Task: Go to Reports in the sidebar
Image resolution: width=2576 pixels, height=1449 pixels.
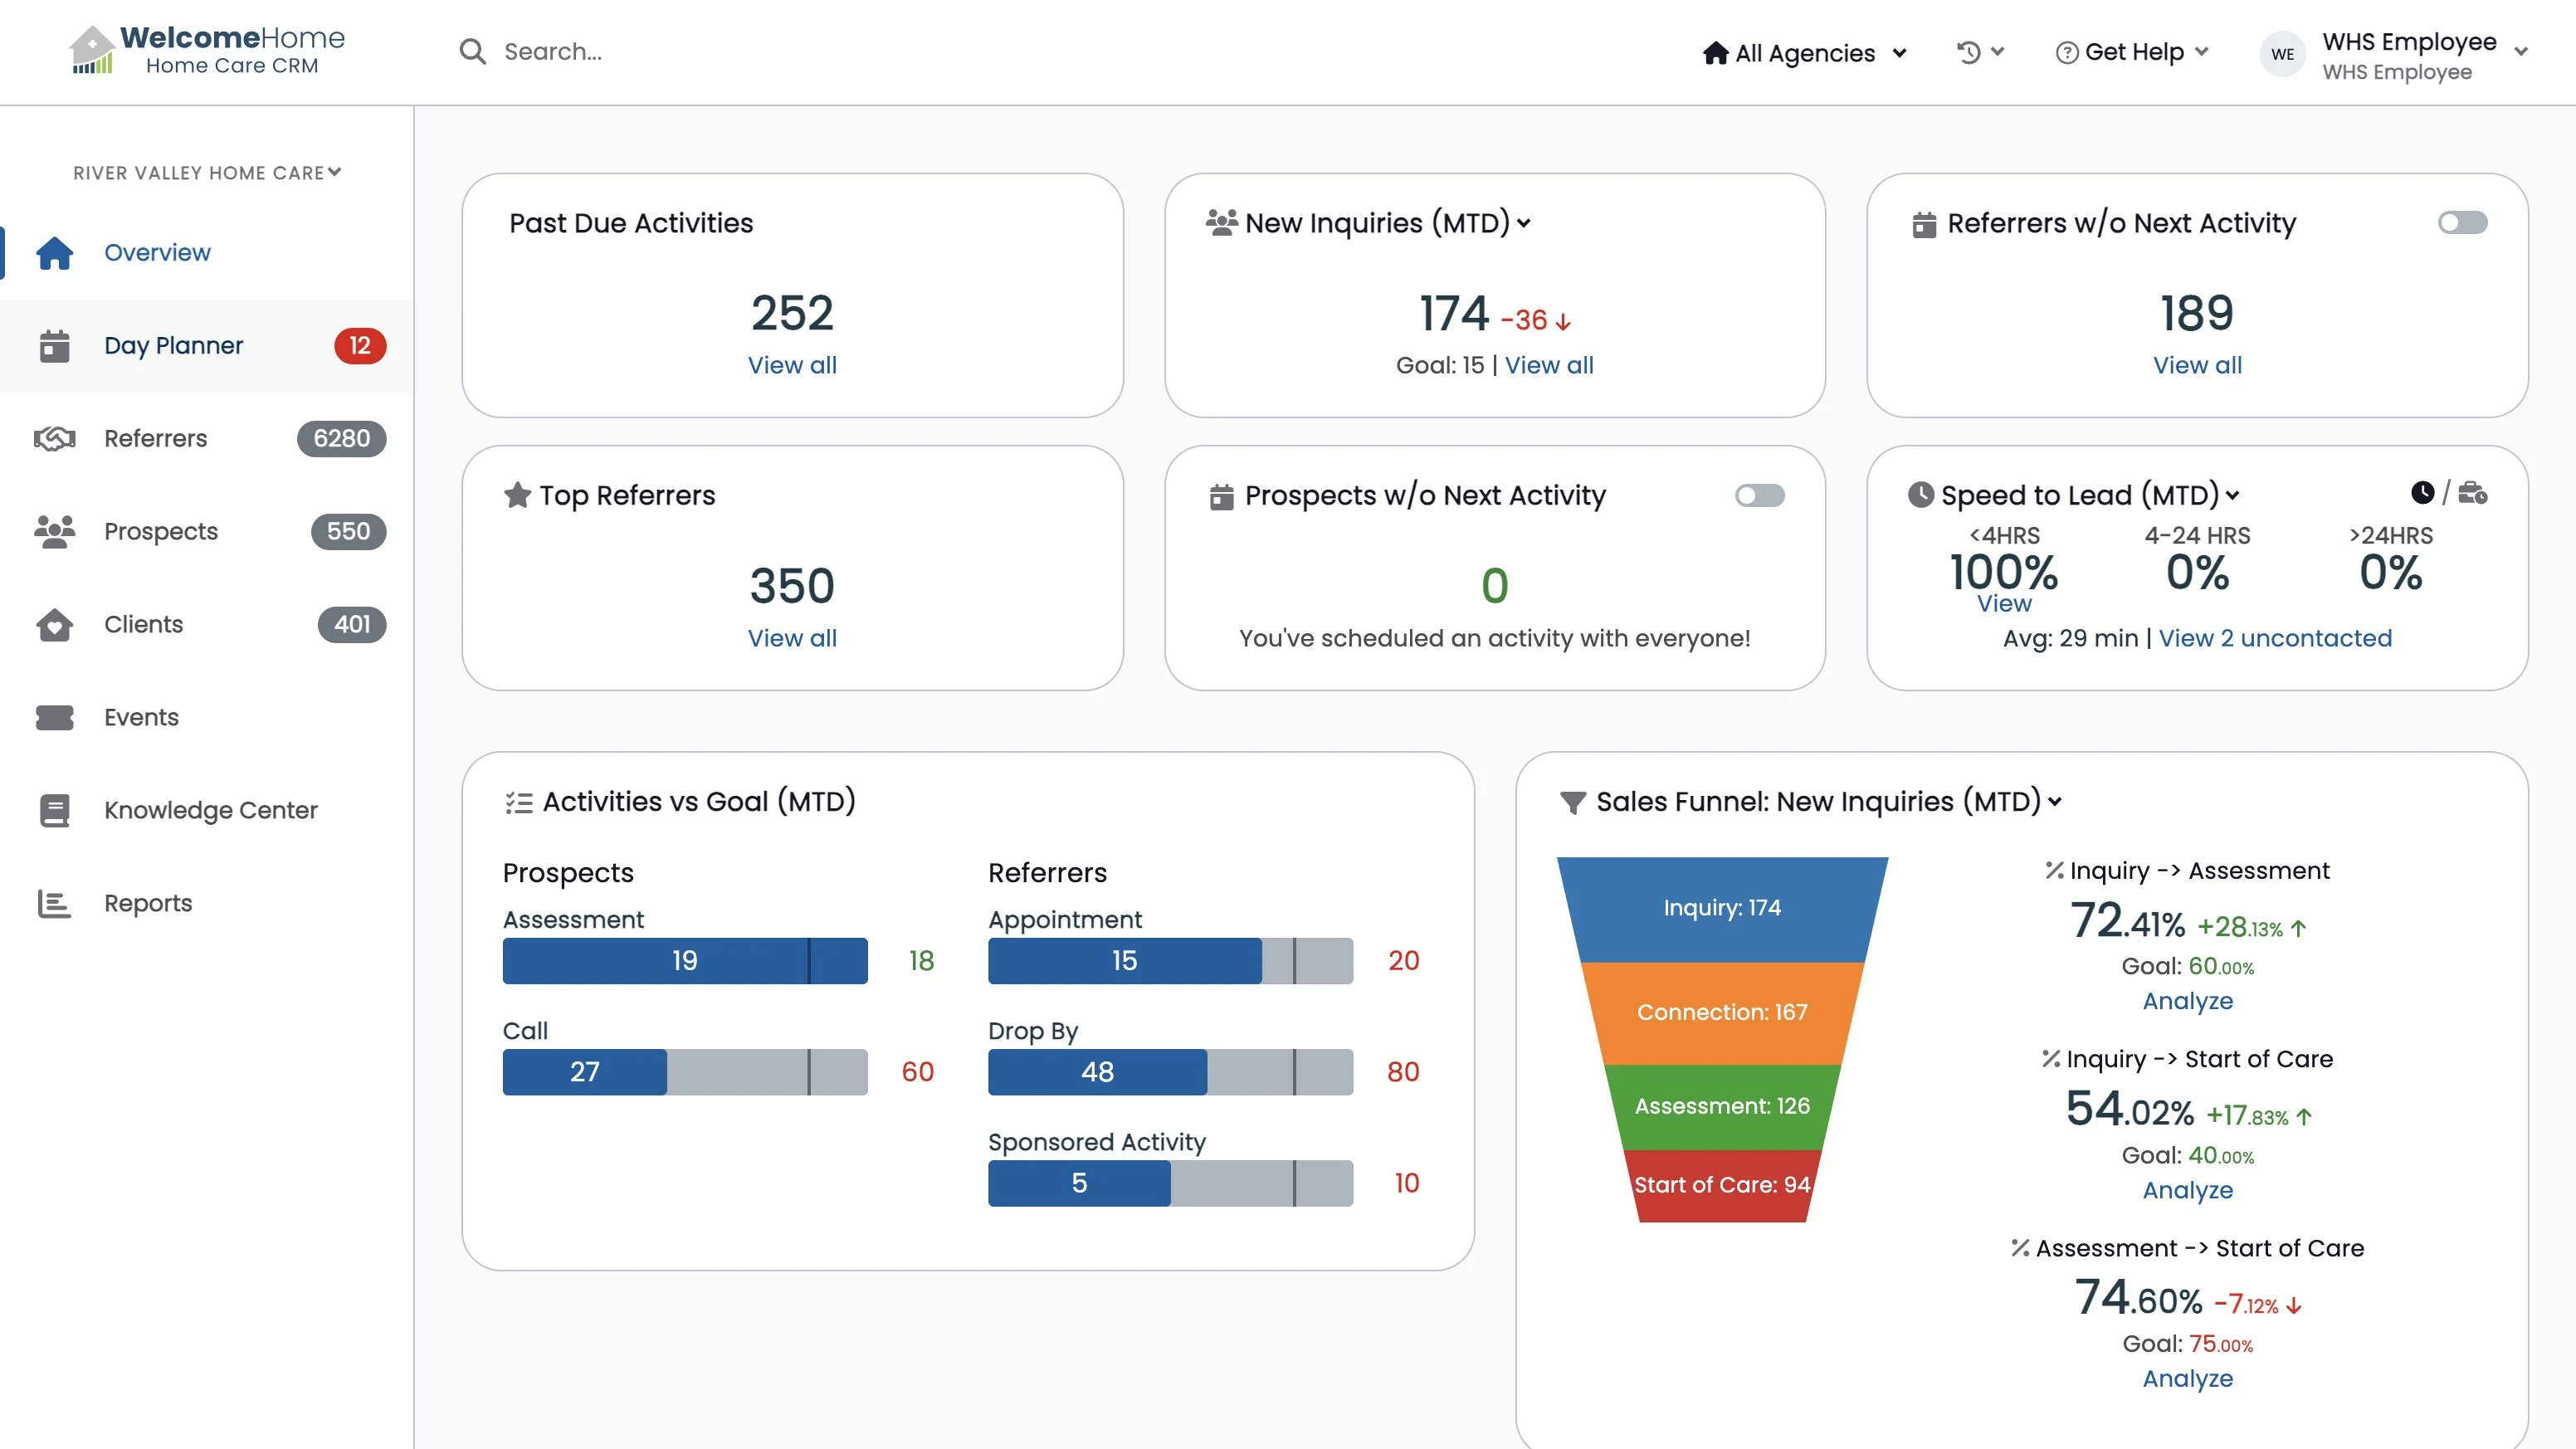Action: click(x=148, y=903)
